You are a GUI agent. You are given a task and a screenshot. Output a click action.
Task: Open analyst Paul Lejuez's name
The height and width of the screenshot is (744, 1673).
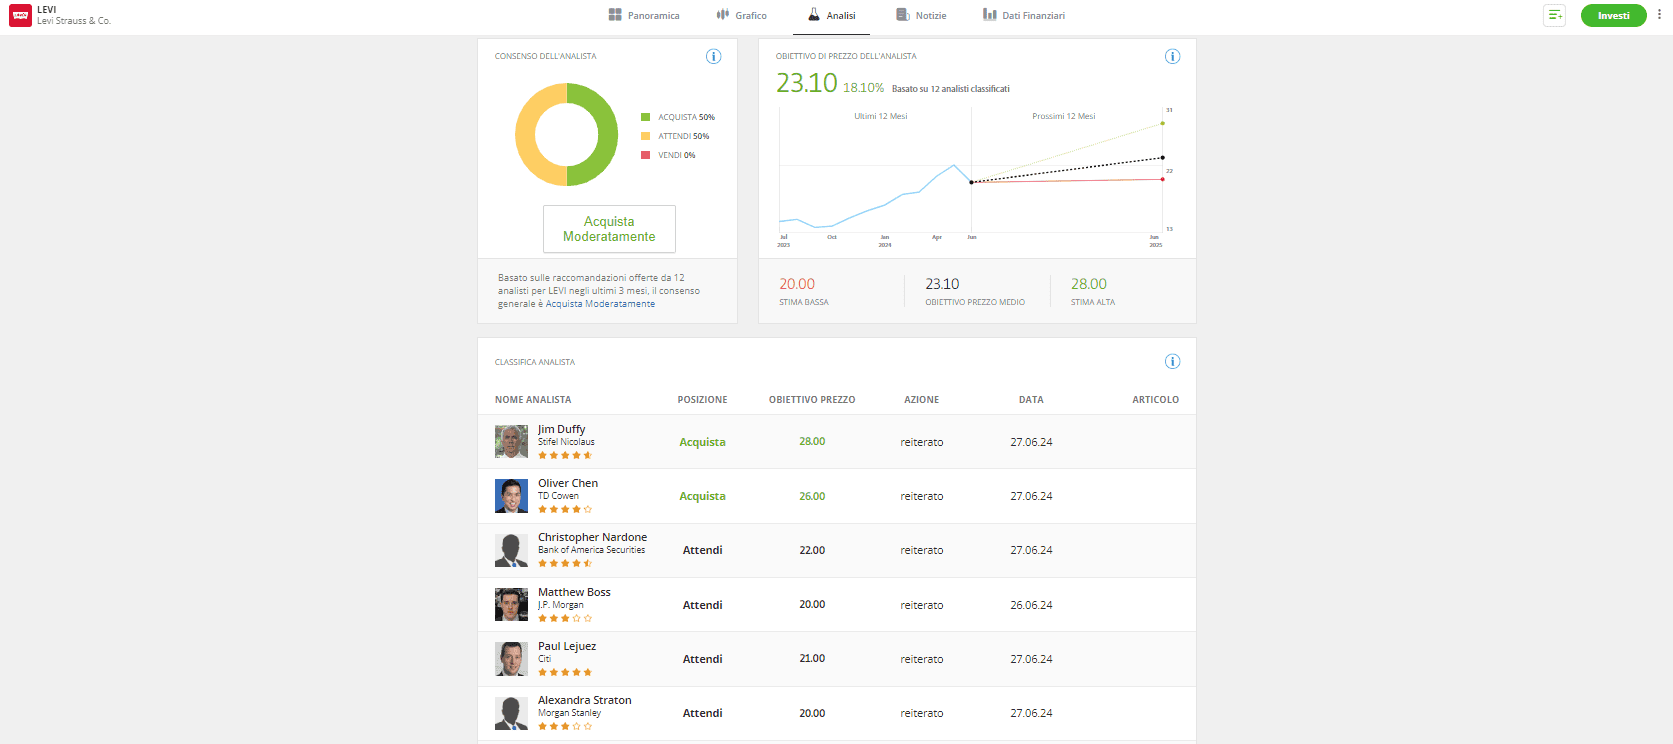(x=567, y=646)
